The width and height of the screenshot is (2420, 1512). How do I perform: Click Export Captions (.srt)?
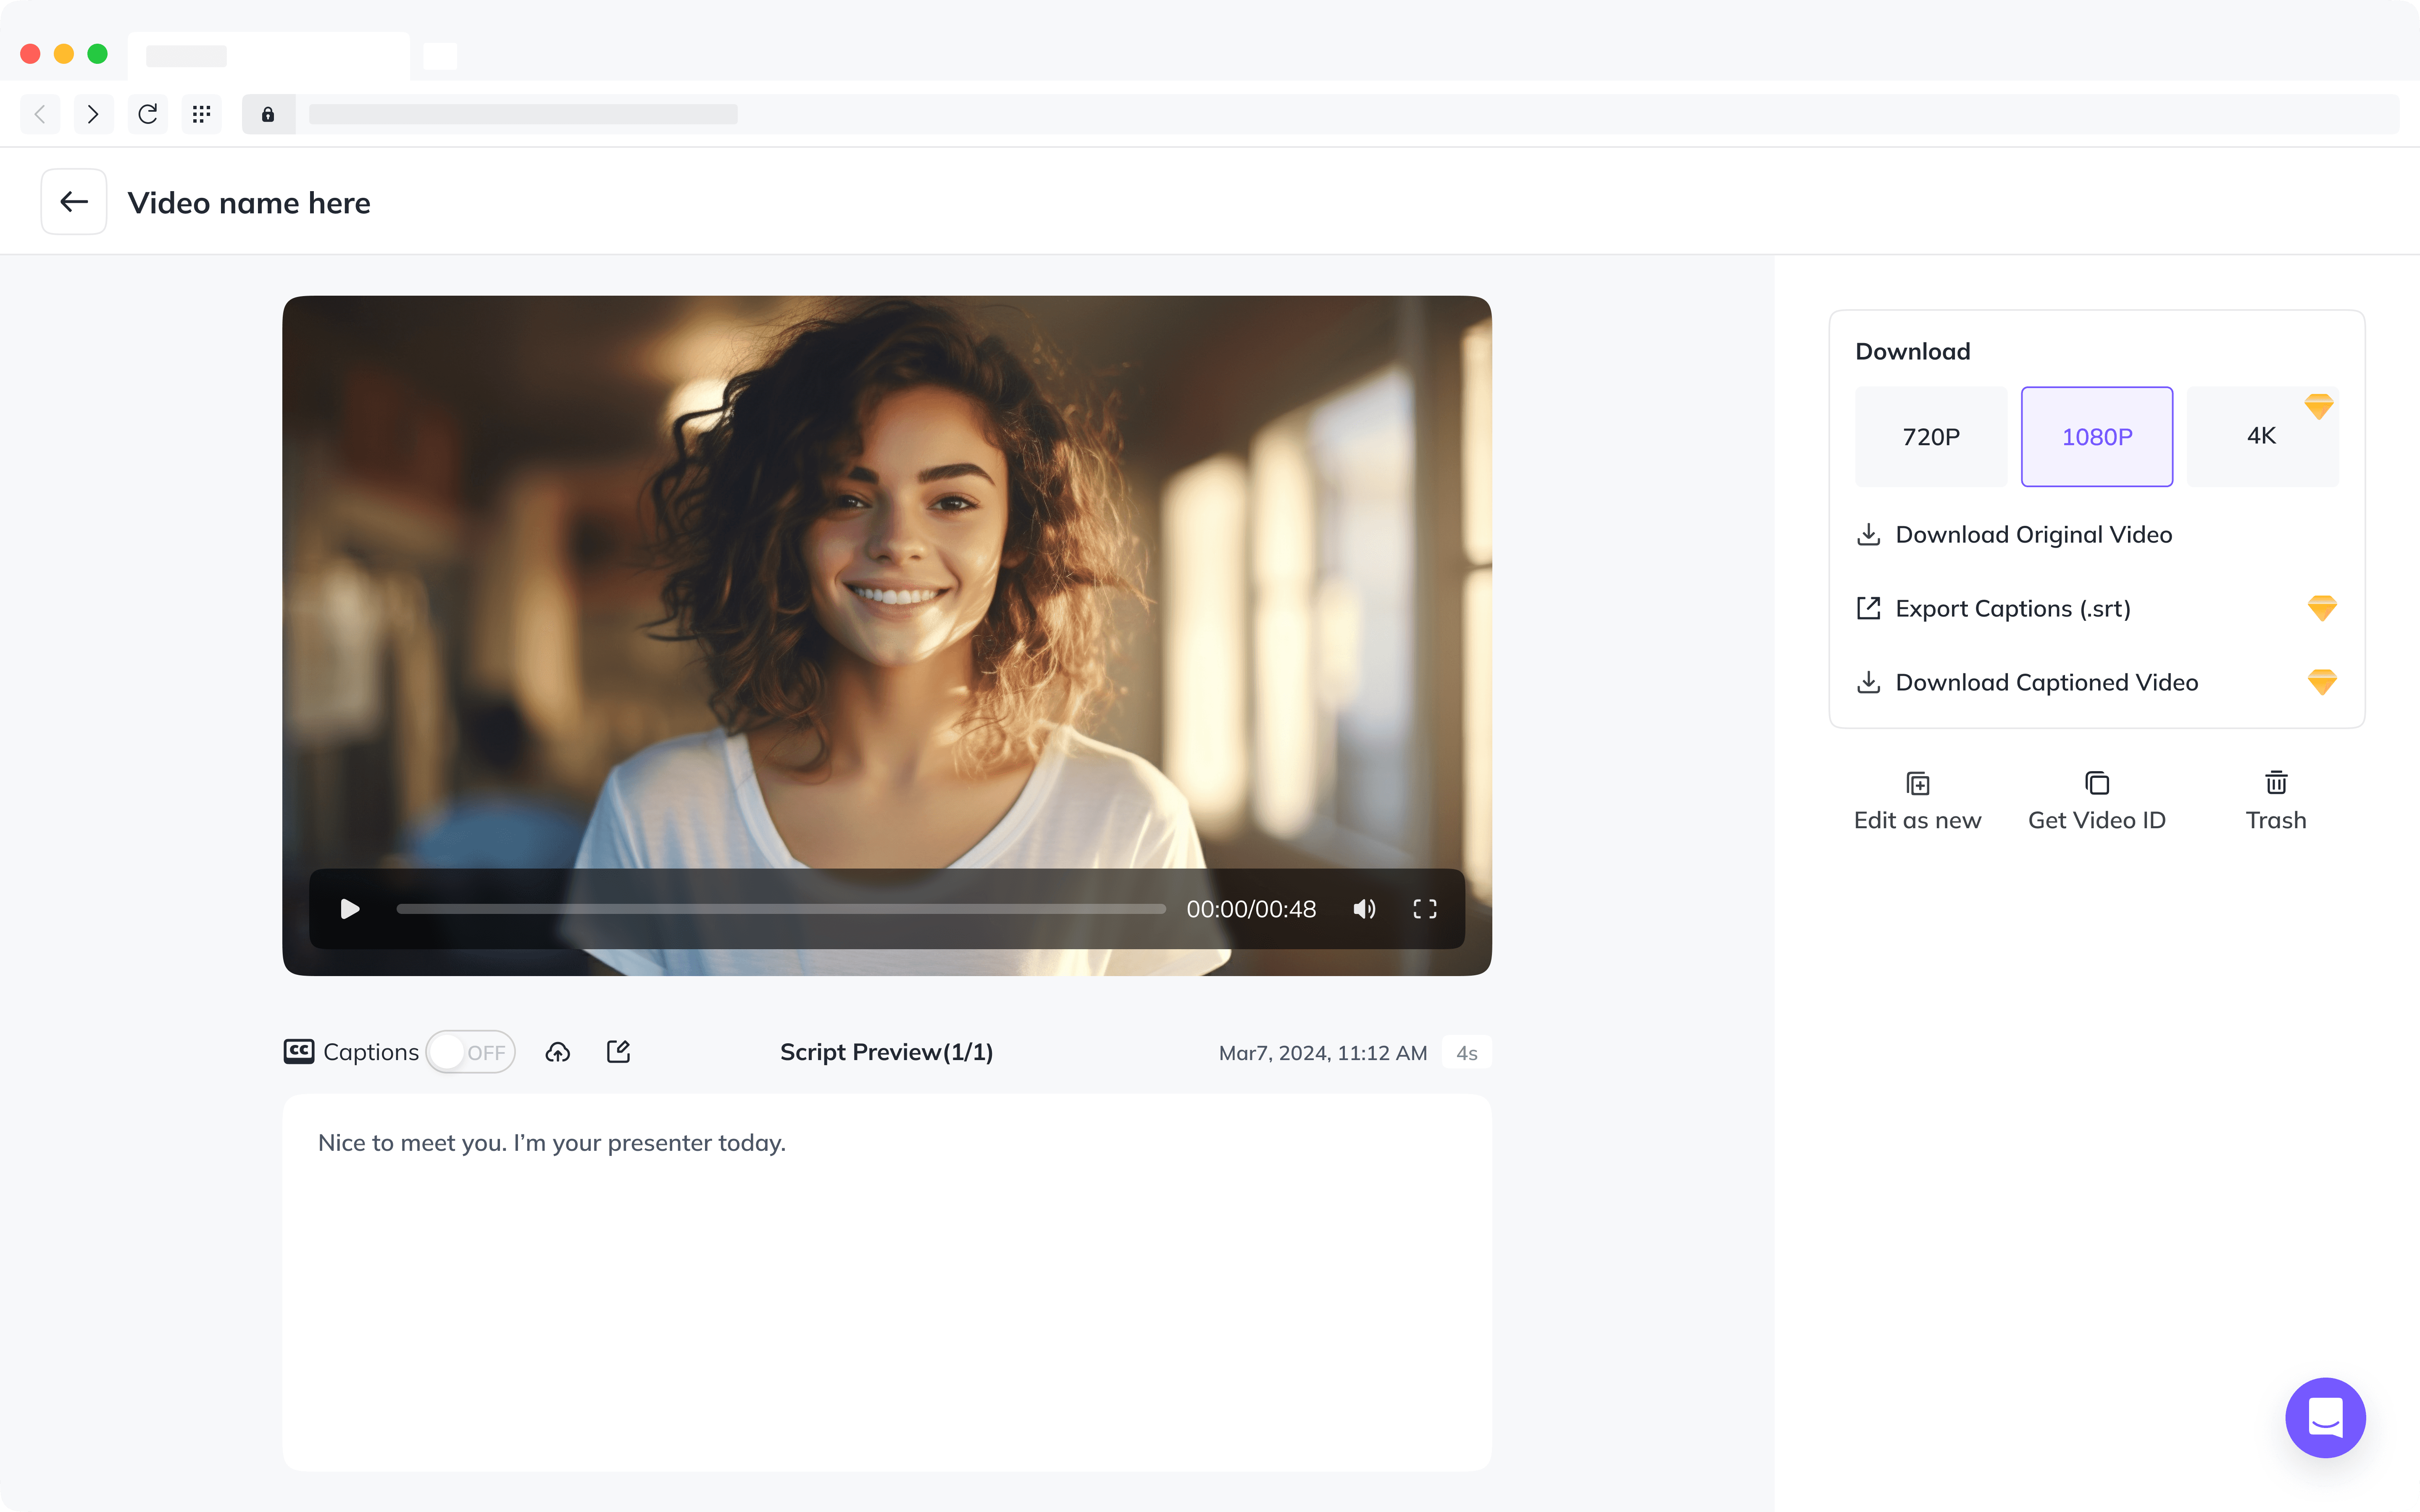2012,609
